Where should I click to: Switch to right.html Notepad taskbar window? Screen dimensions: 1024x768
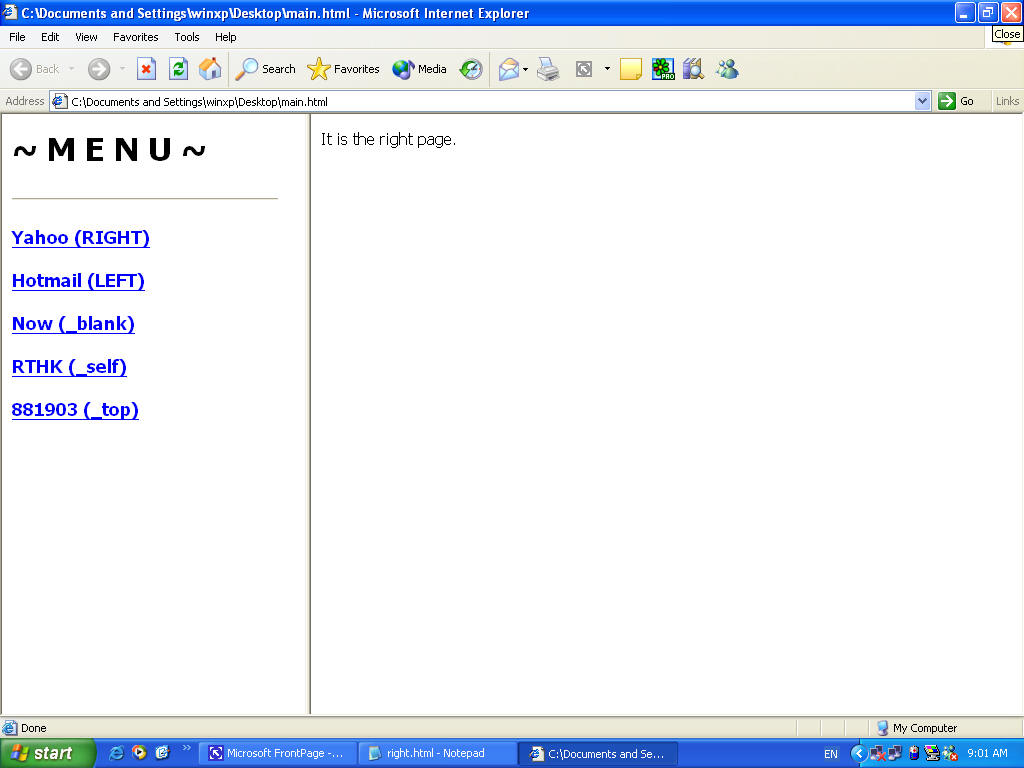coord(438,754)
